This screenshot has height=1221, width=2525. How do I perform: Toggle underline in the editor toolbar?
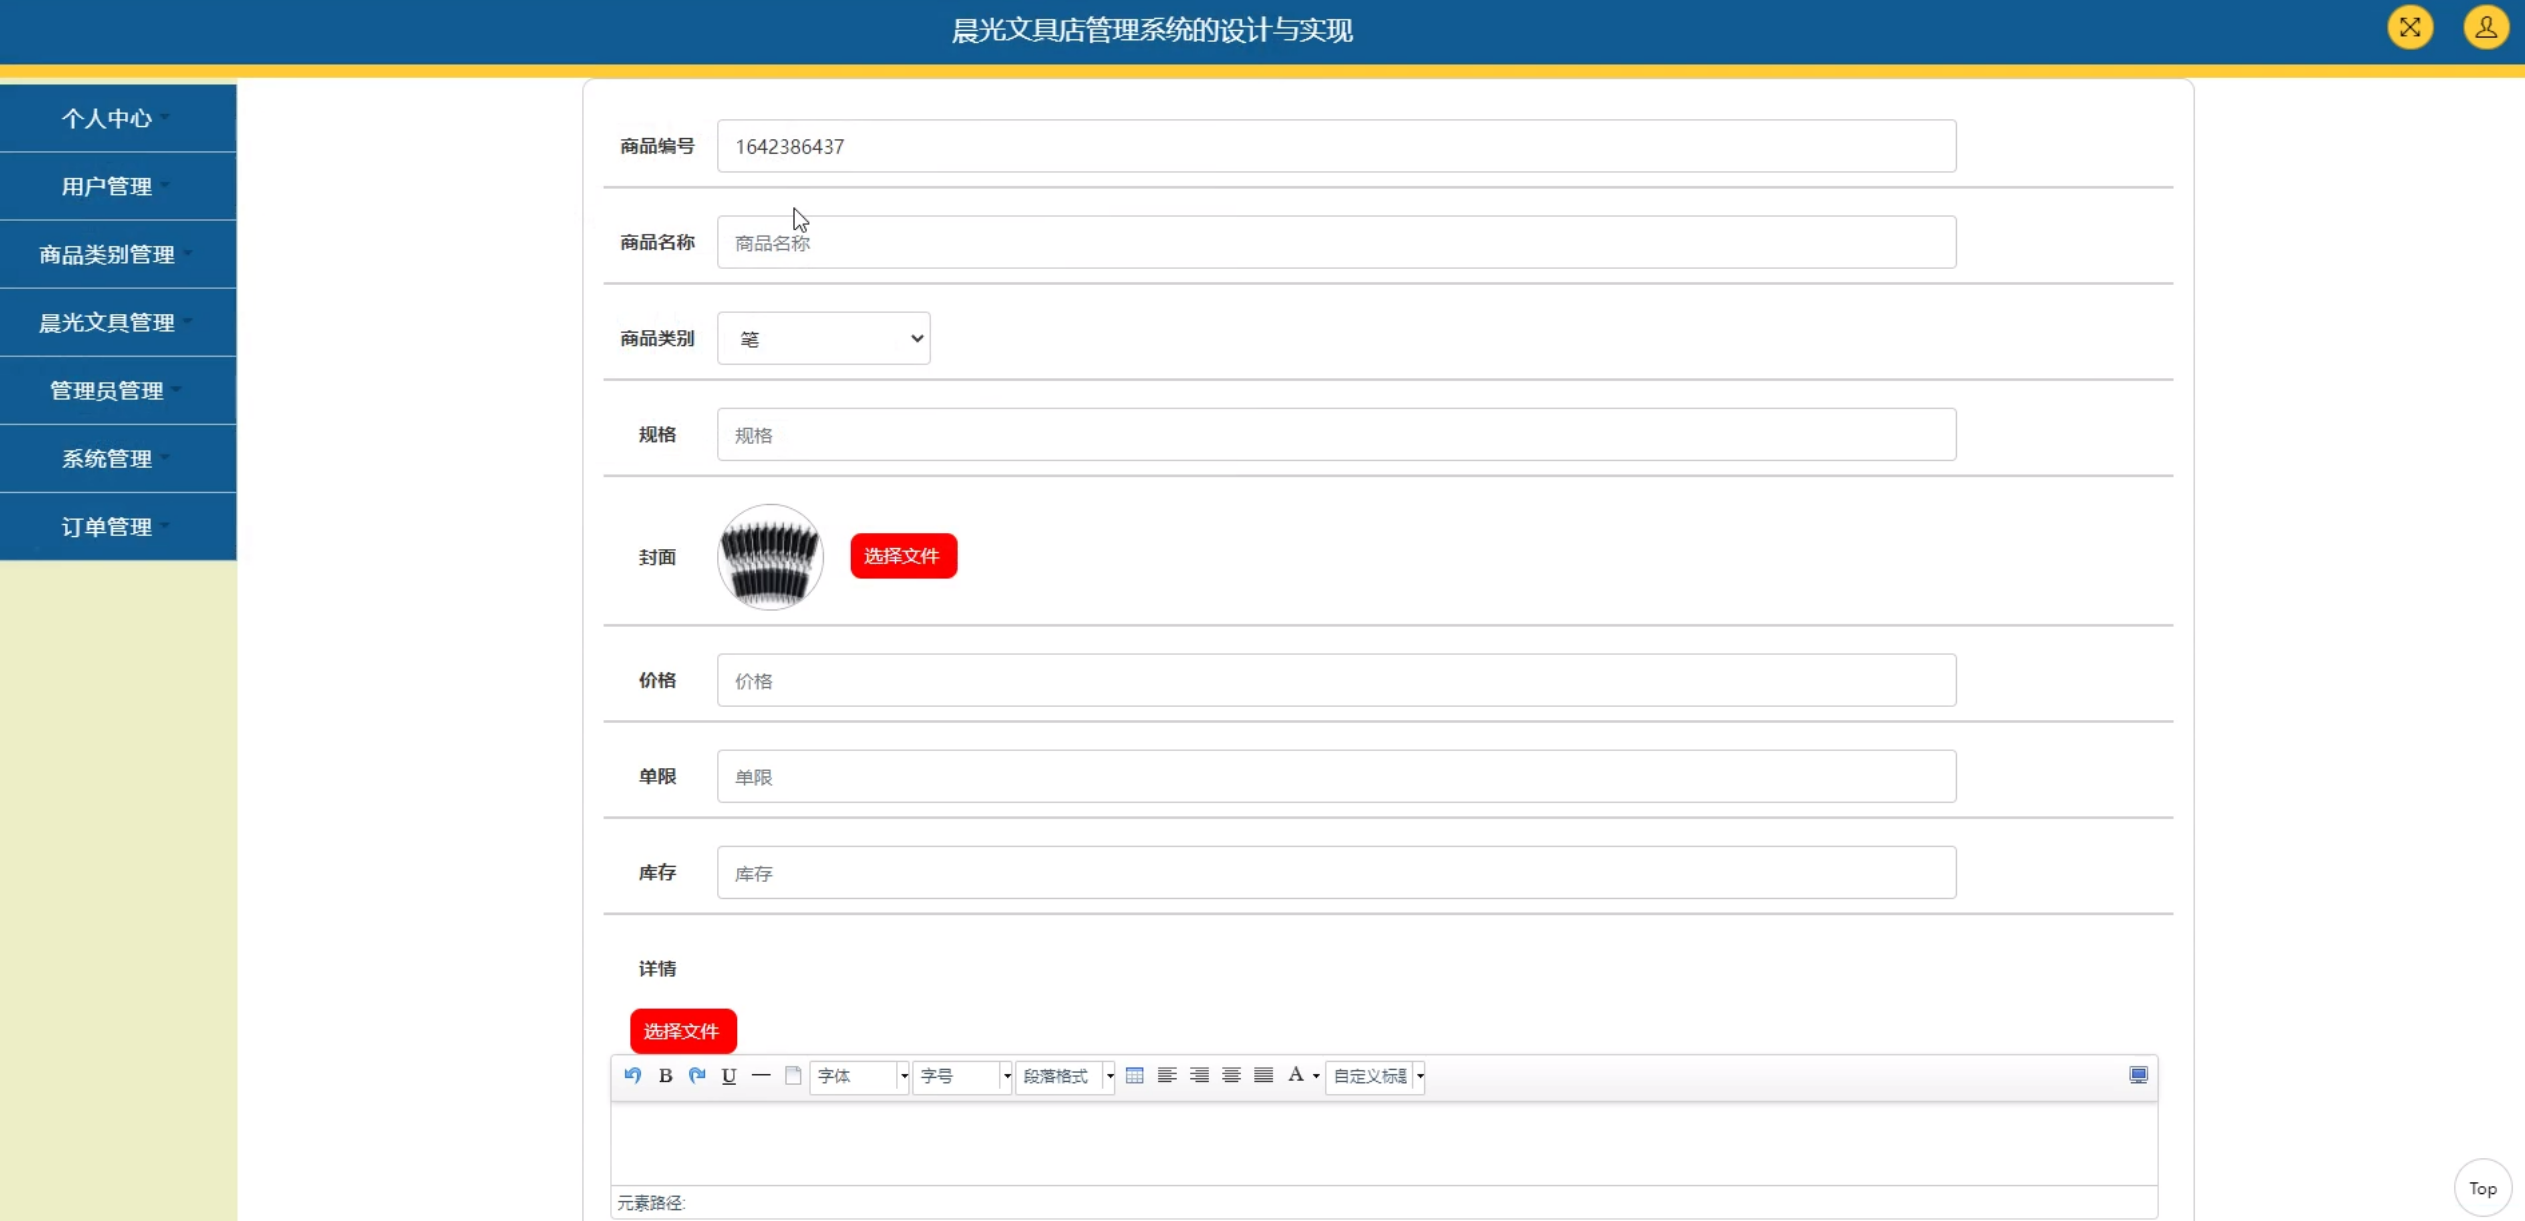(x=729, y=1075)
